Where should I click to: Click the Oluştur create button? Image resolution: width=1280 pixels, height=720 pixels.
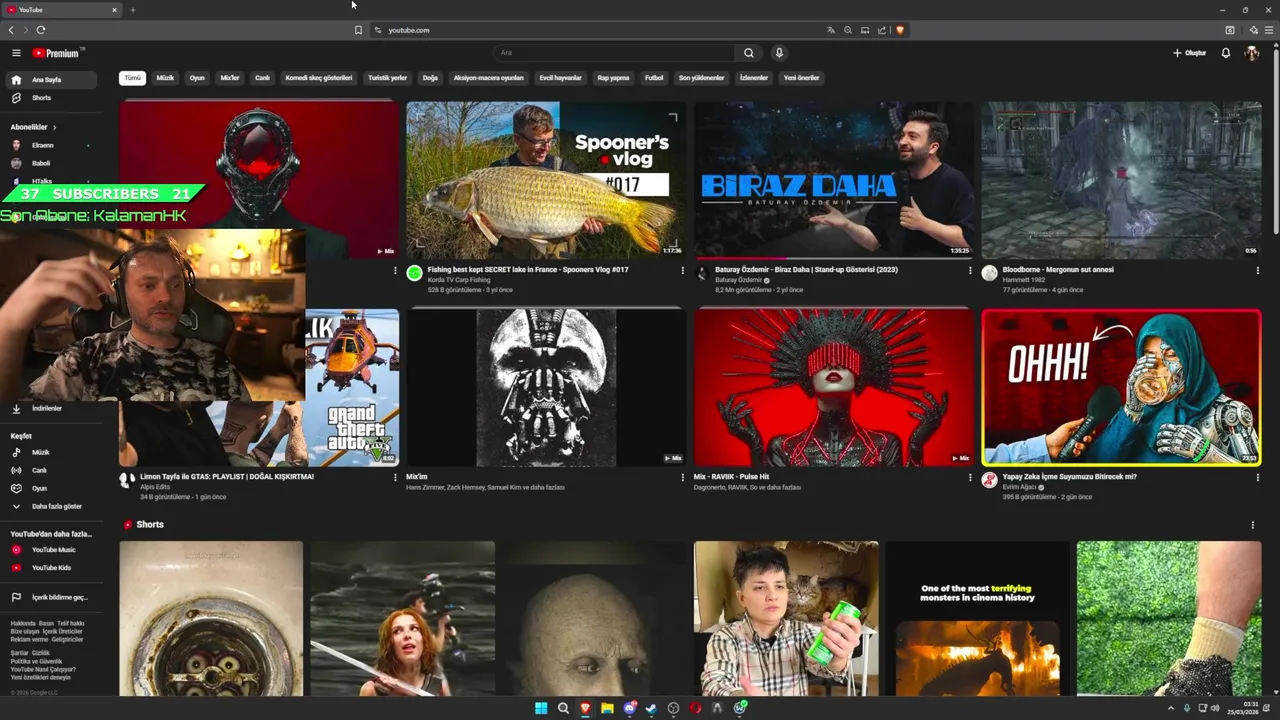click(x=1190, y=53)
